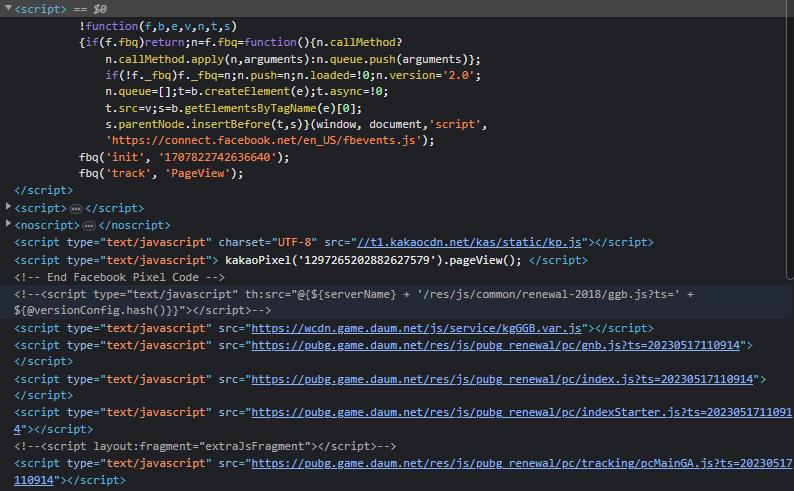Click the n.version='2.0' code line
Image resolution: width=794 pixels, height=491 pixels.
coord(293,75)
